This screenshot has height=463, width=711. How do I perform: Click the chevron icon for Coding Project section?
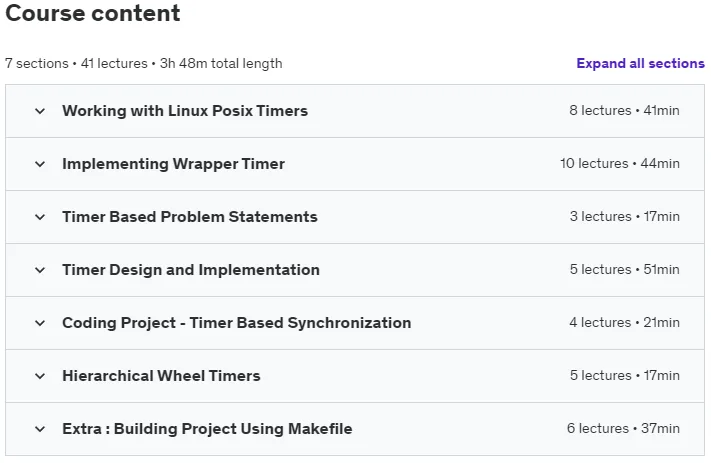[x=40, y=323]
